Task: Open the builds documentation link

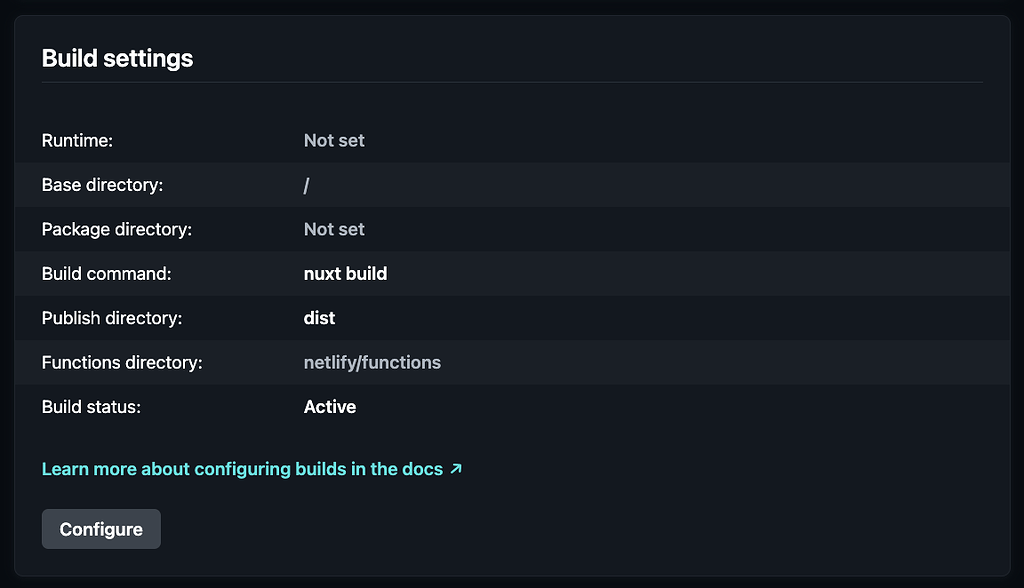Action: (x=240, y=468)
